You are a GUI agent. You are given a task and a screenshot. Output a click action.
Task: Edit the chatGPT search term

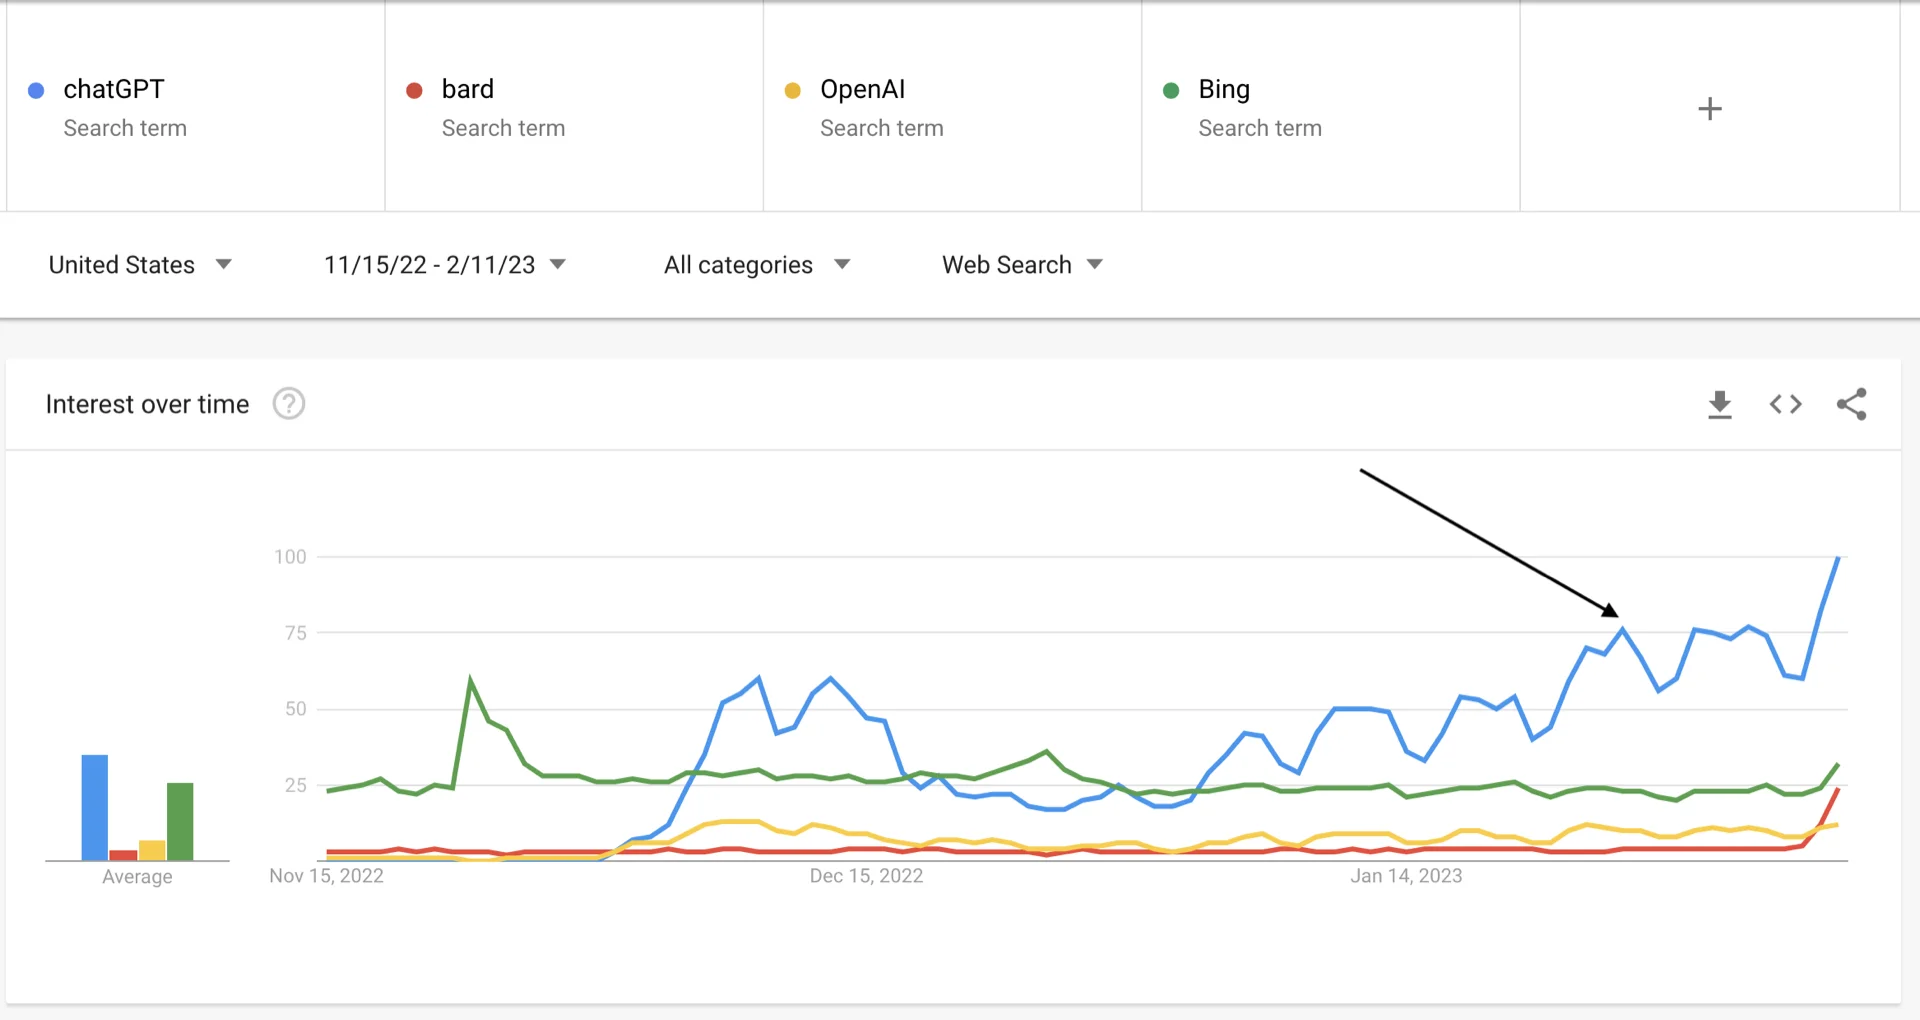(x=114, y=90)
